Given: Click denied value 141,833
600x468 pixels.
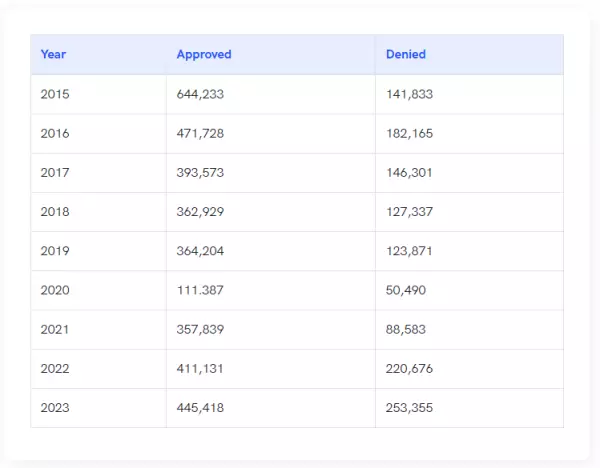Looking at the screenshot, I should point(409,94).
